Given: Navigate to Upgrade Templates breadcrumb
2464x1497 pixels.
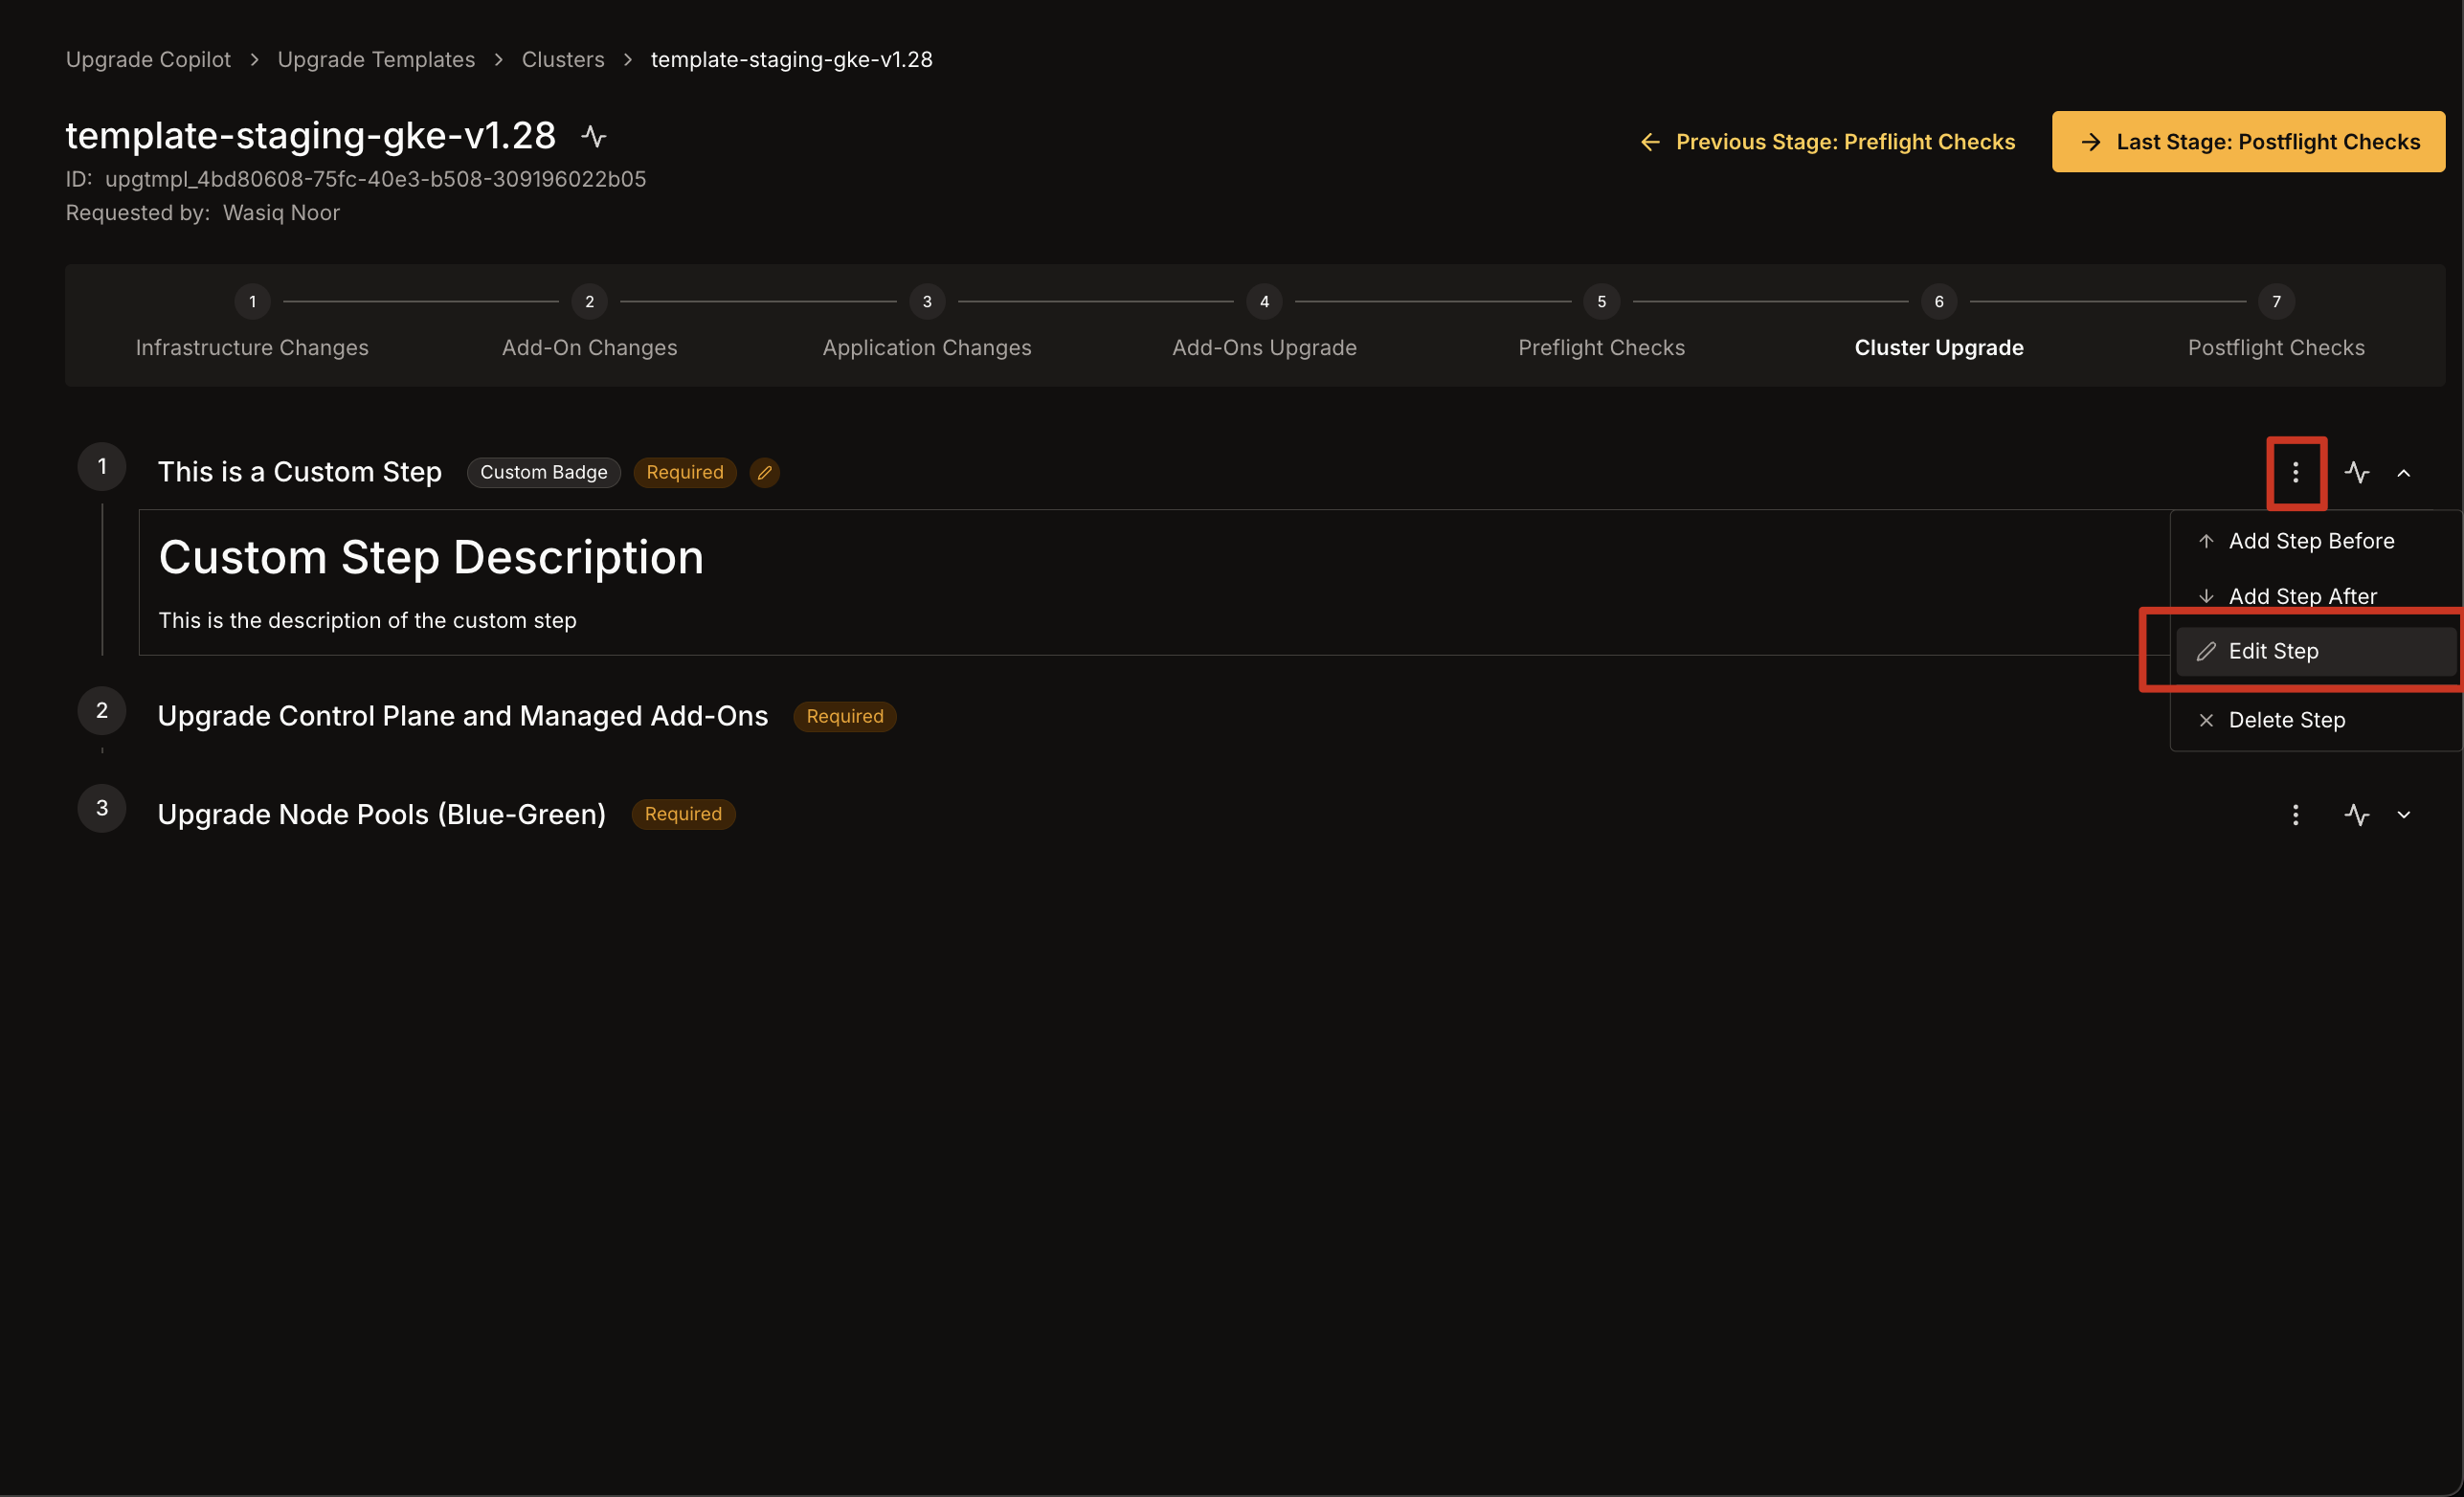Looking at the screenshot, I should (375, 59).
